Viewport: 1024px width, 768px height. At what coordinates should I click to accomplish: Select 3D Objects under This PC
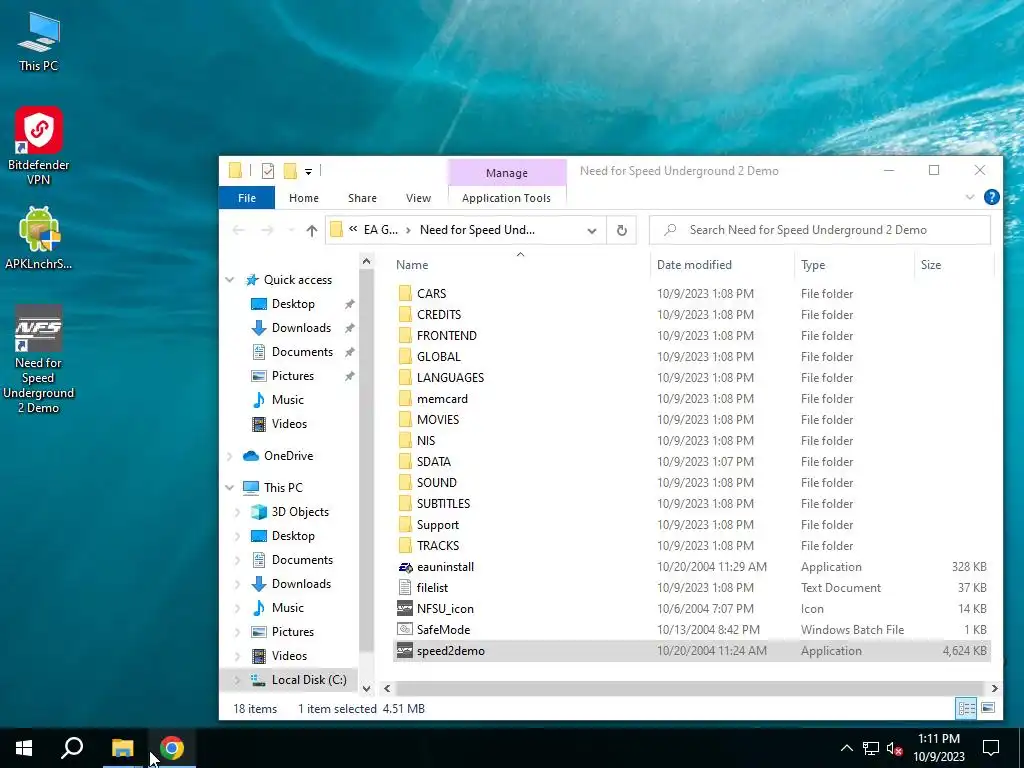tap(300, 512)
